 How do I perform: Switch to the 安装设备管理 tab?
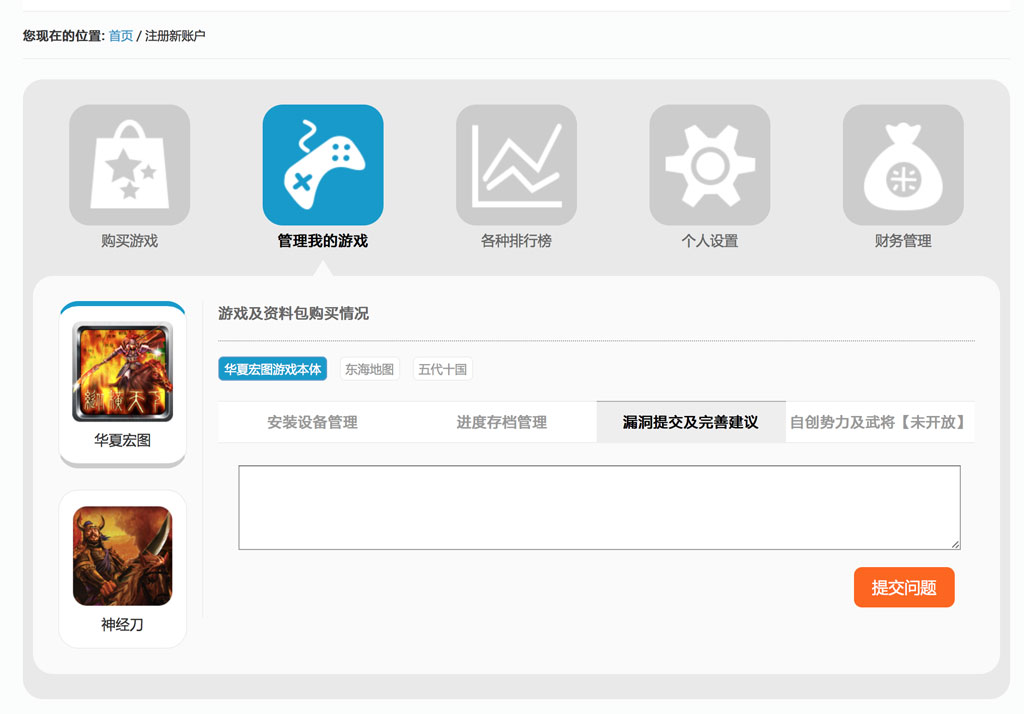[312, 422]
